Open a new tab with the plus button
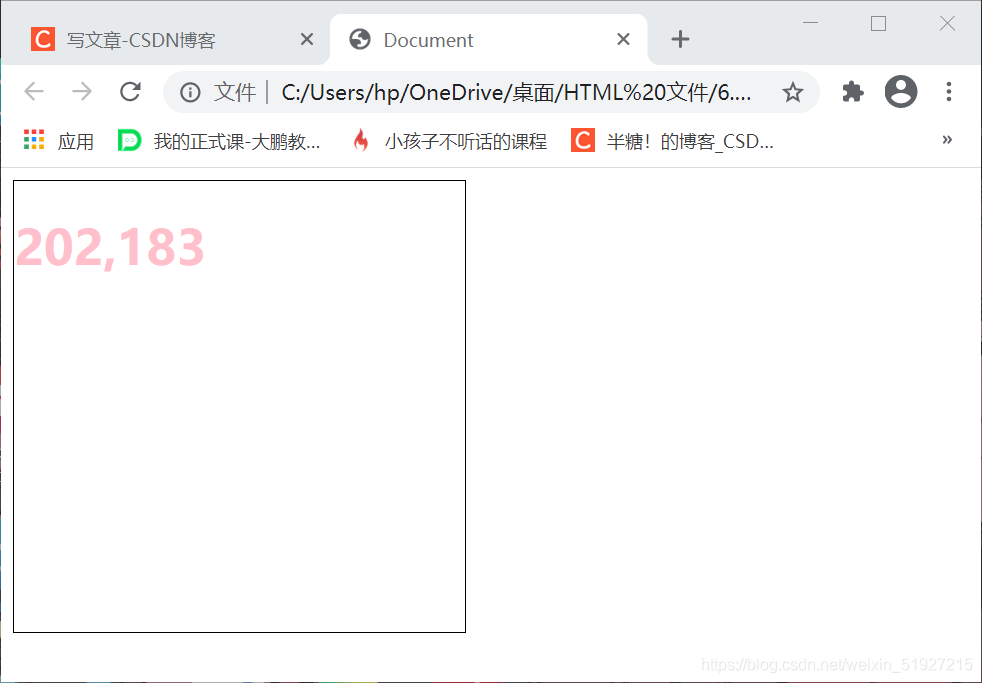Image resolution: width=982 pixels, height=683 pixels. click(680, 39)
